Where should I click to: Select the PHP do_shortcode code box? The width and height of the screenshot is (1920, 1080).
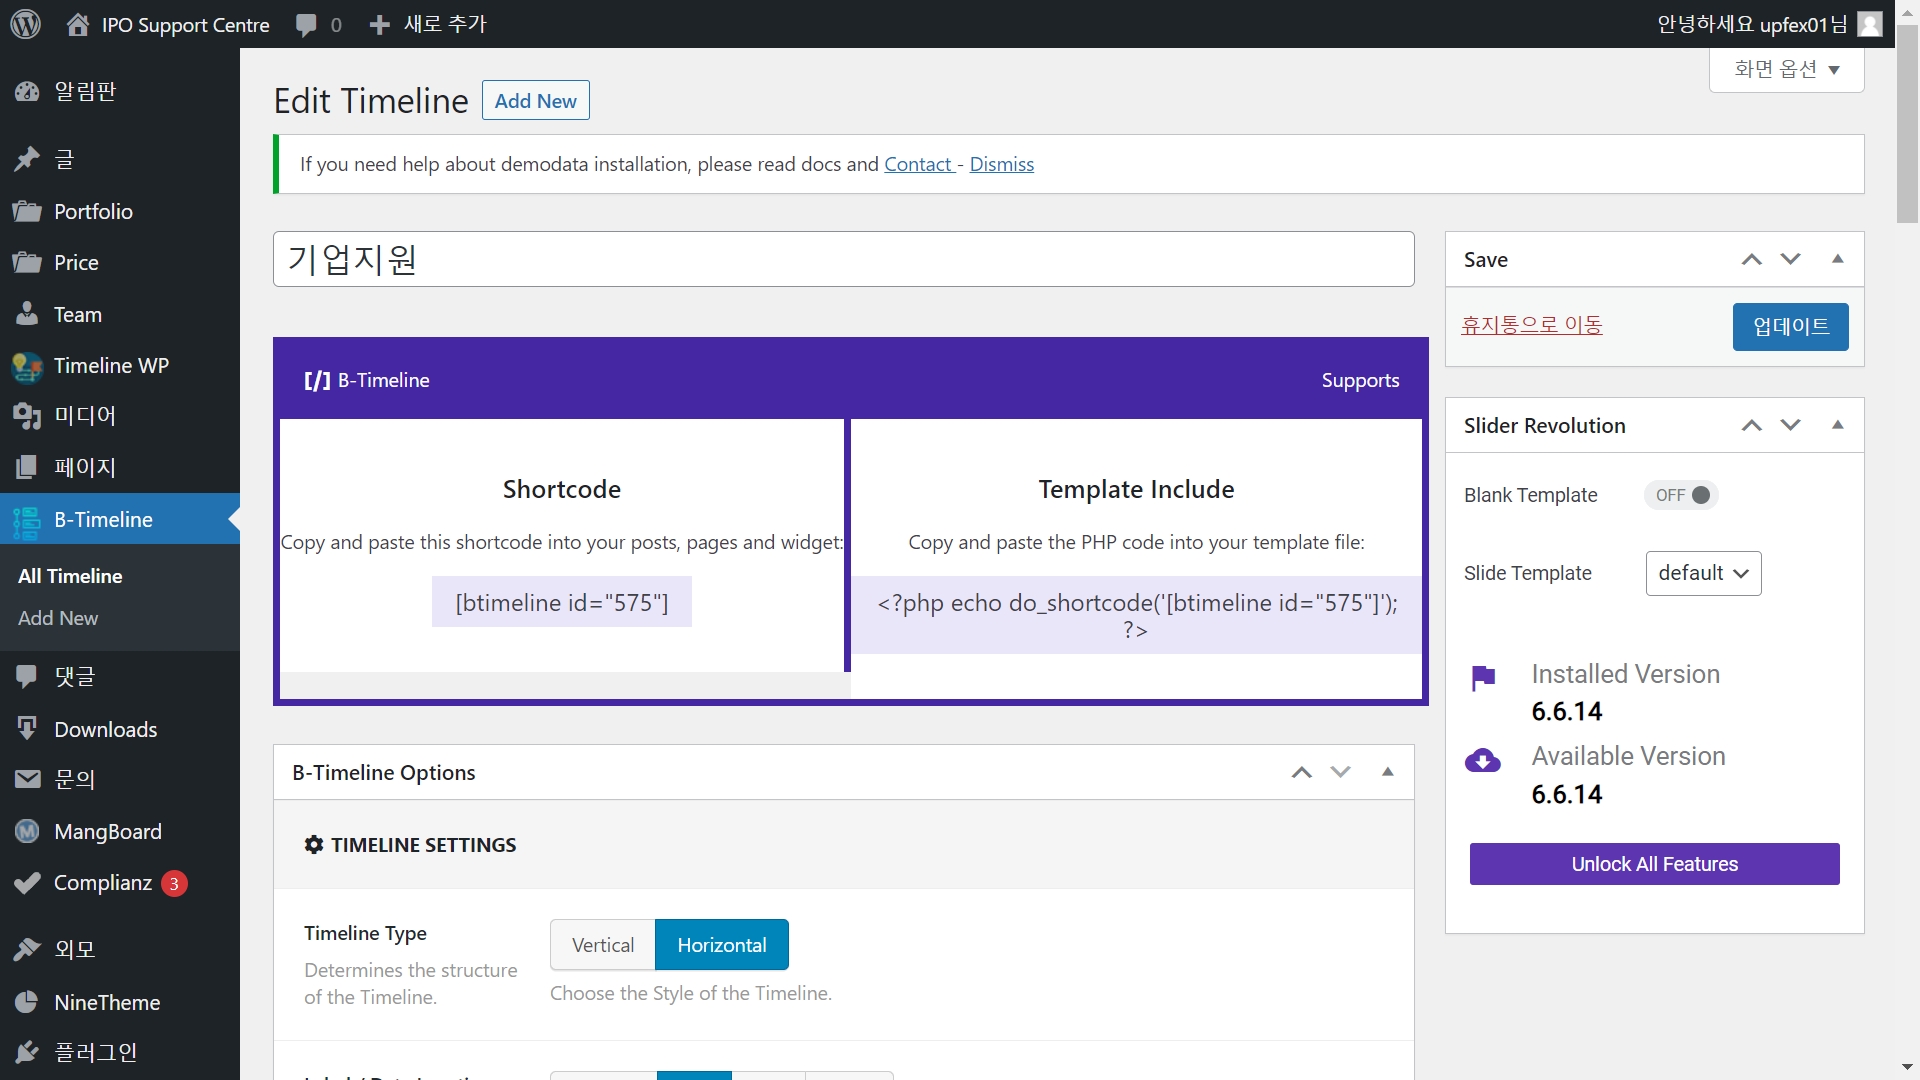(x=1137, y=615)
